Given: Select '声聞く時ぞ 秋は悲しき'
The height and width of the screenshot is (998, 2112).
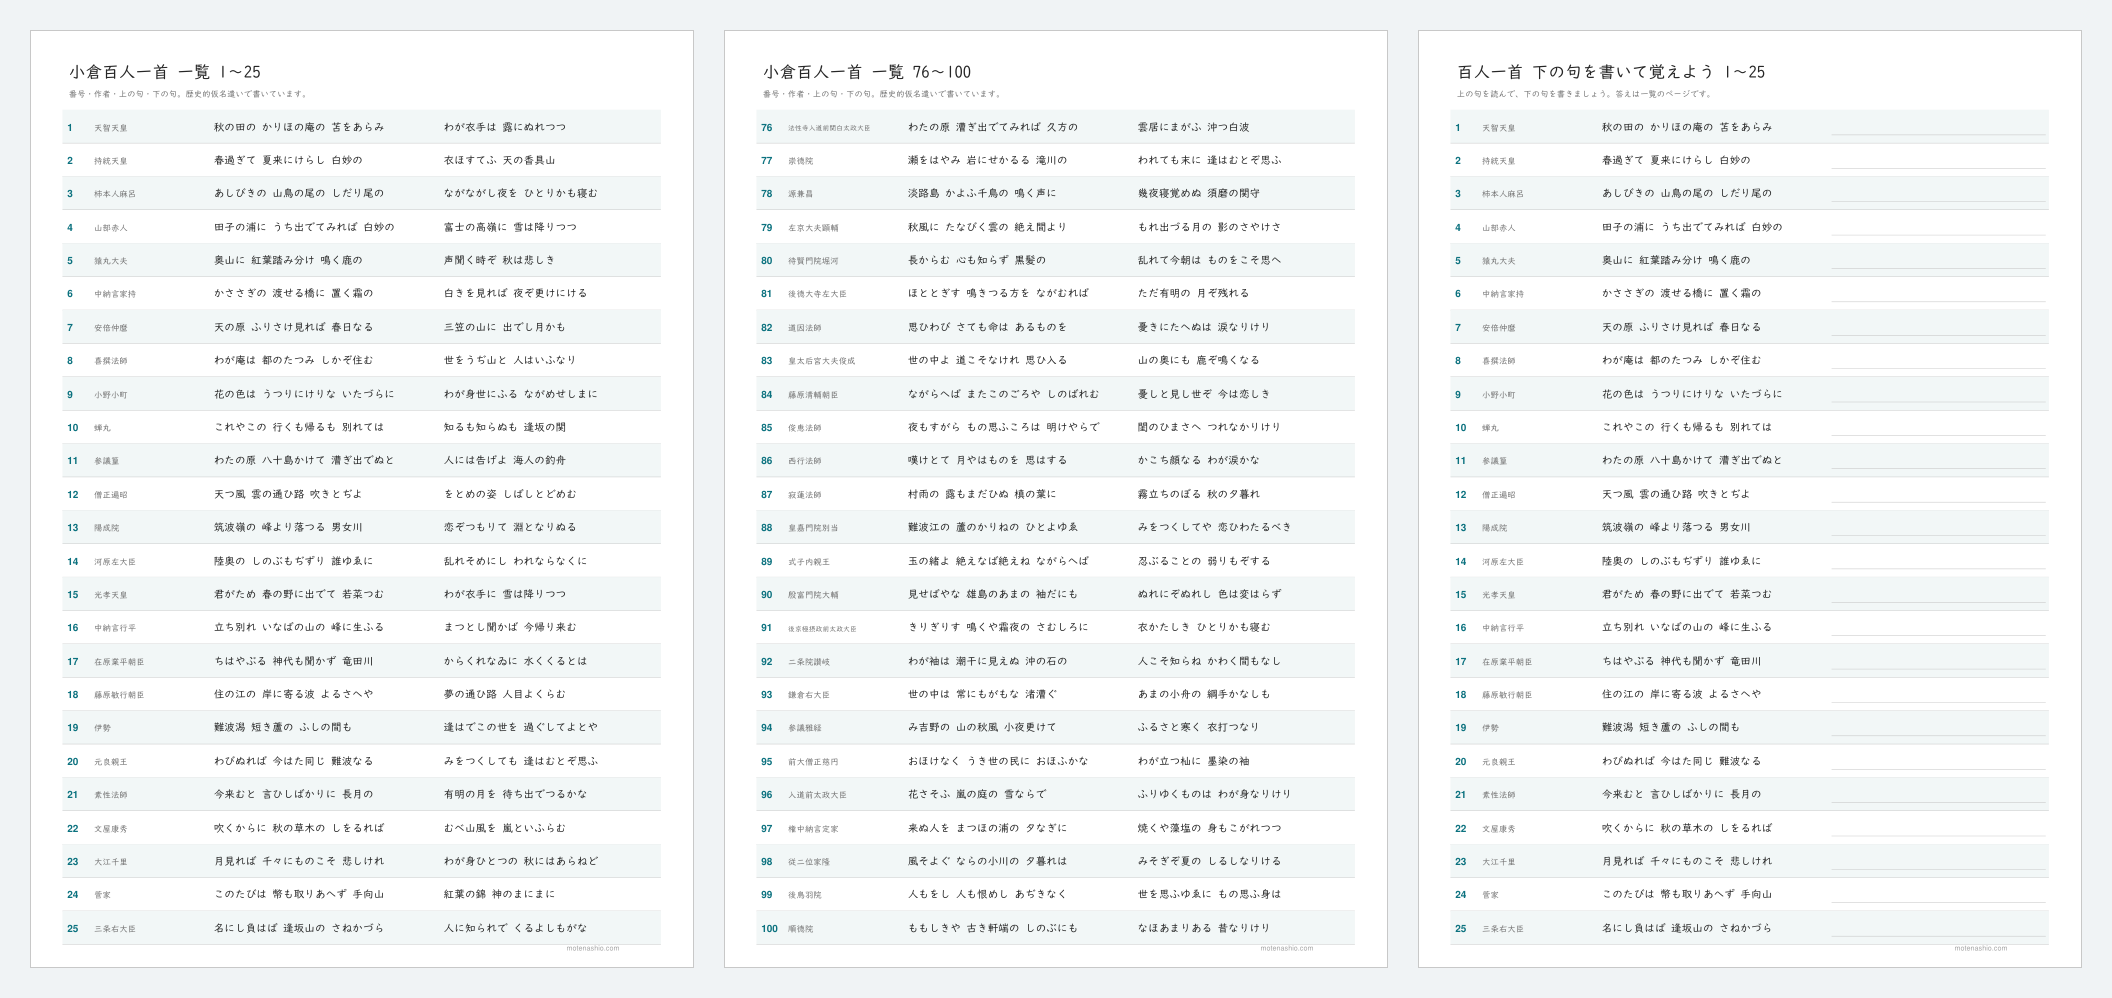Looking at the screenshot, I should (x=499, y=260).
